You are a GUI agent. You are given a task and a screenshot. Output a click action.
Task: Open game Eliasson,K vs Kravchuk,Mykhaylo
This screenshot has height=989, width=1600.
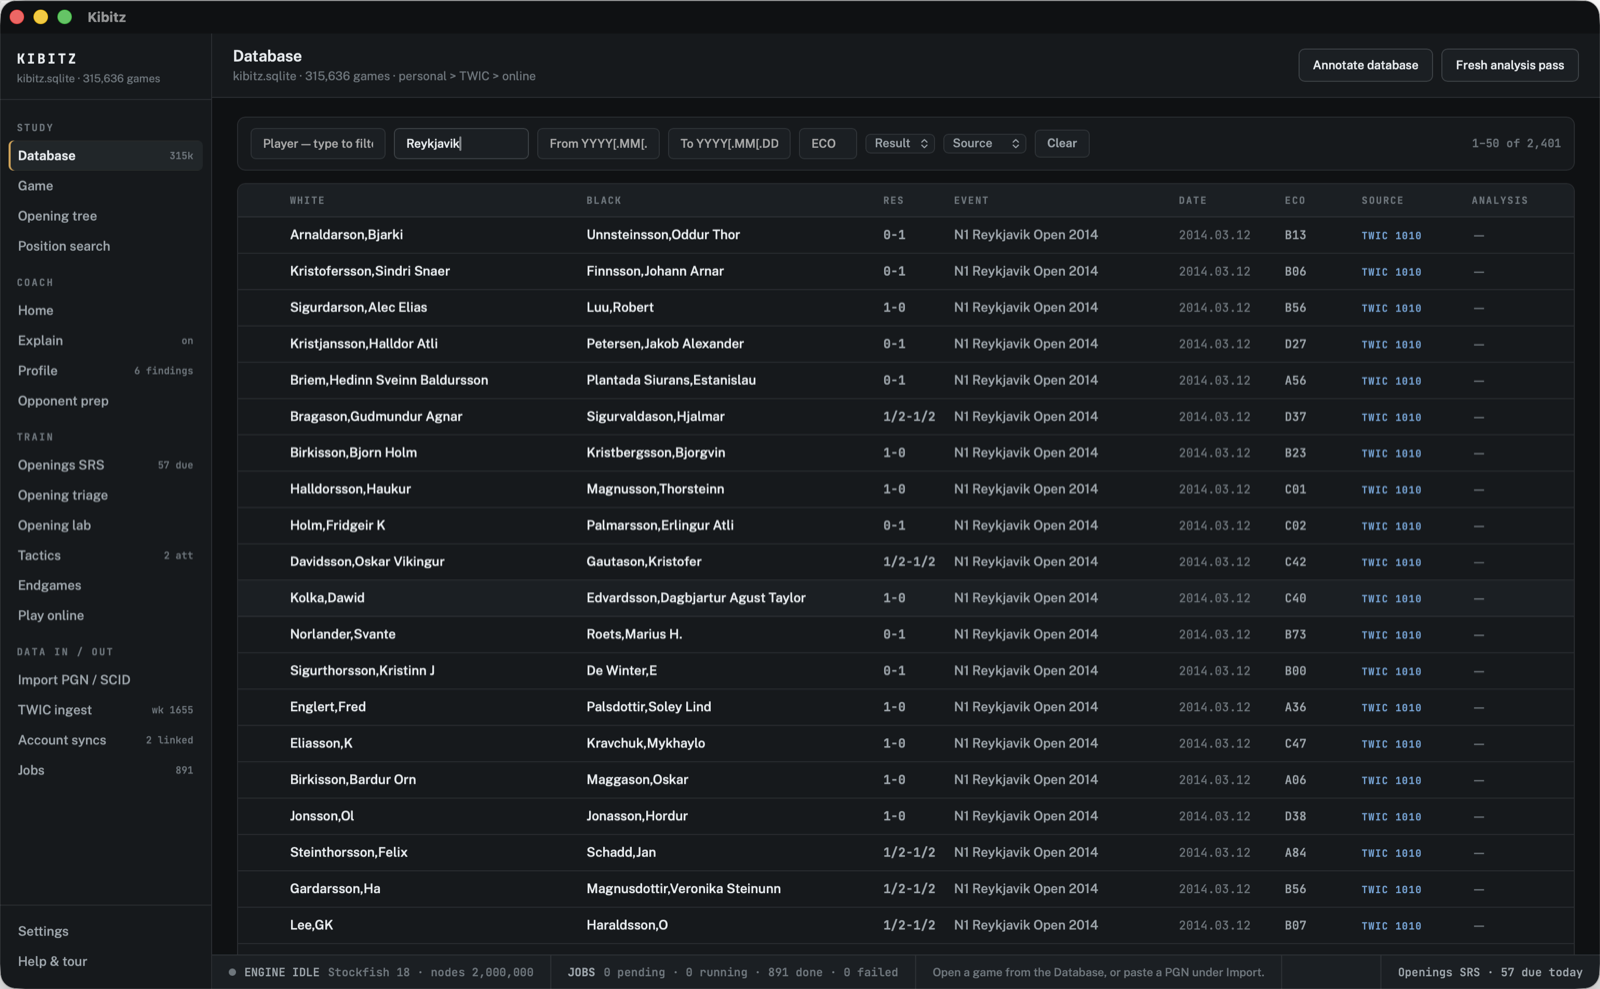pos(905,743)
